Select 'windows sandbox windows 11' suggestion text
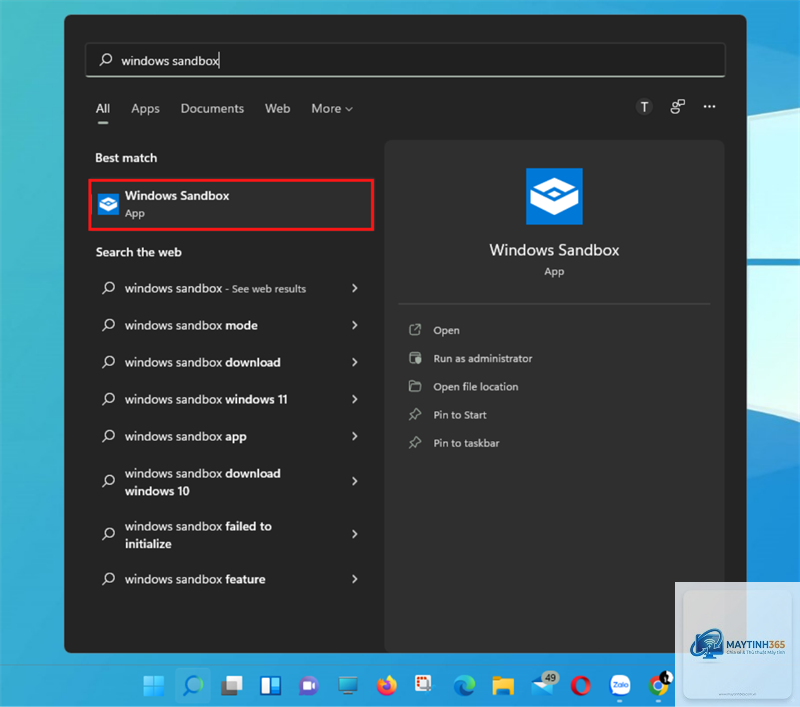Screen dimensions: 800x707 [x=206, y=399]
